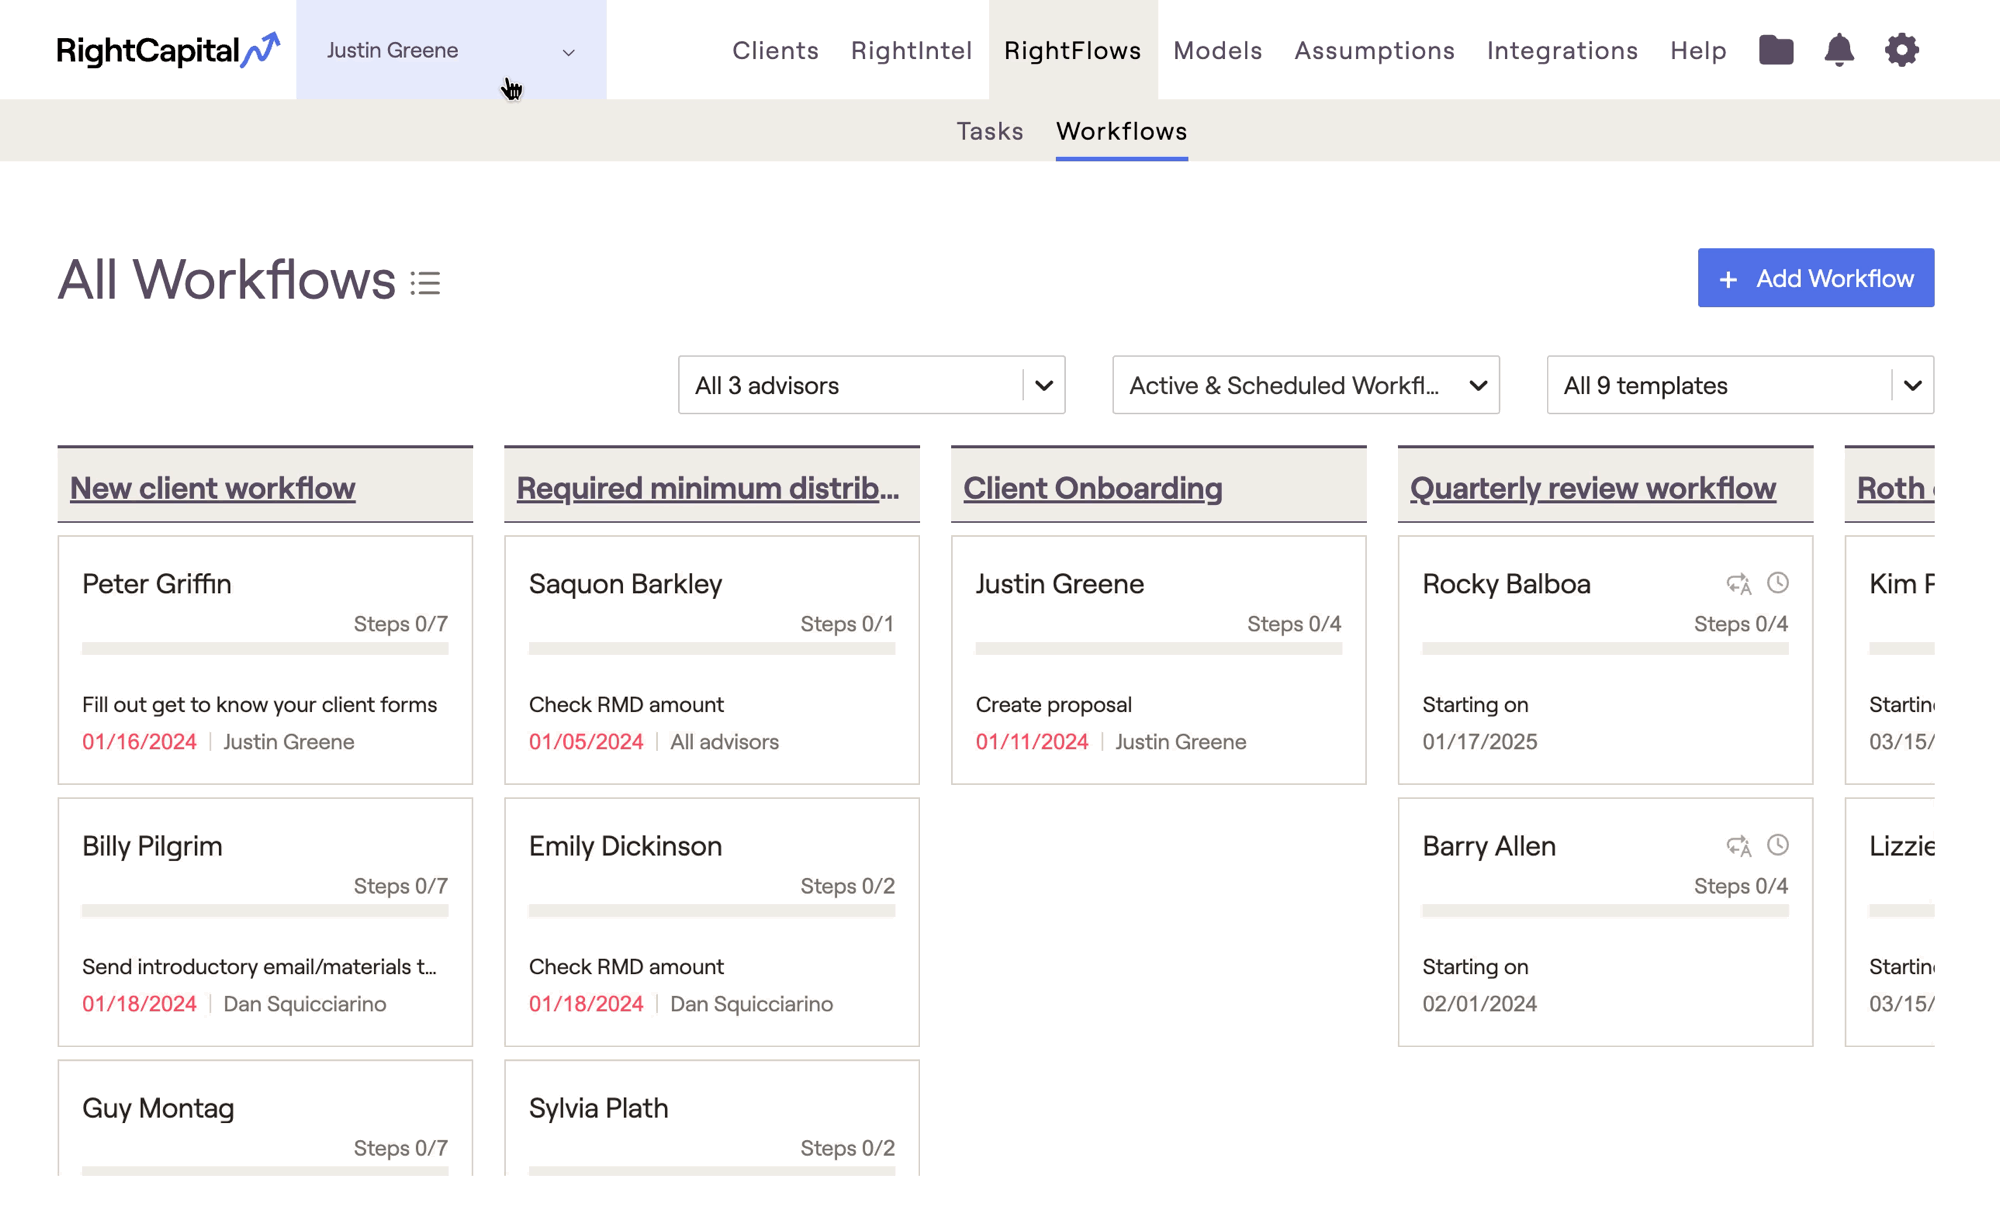The width and height of the screenshot is (2000, 1224).
Task: Open the RightIntel menu
Action: 911,50
